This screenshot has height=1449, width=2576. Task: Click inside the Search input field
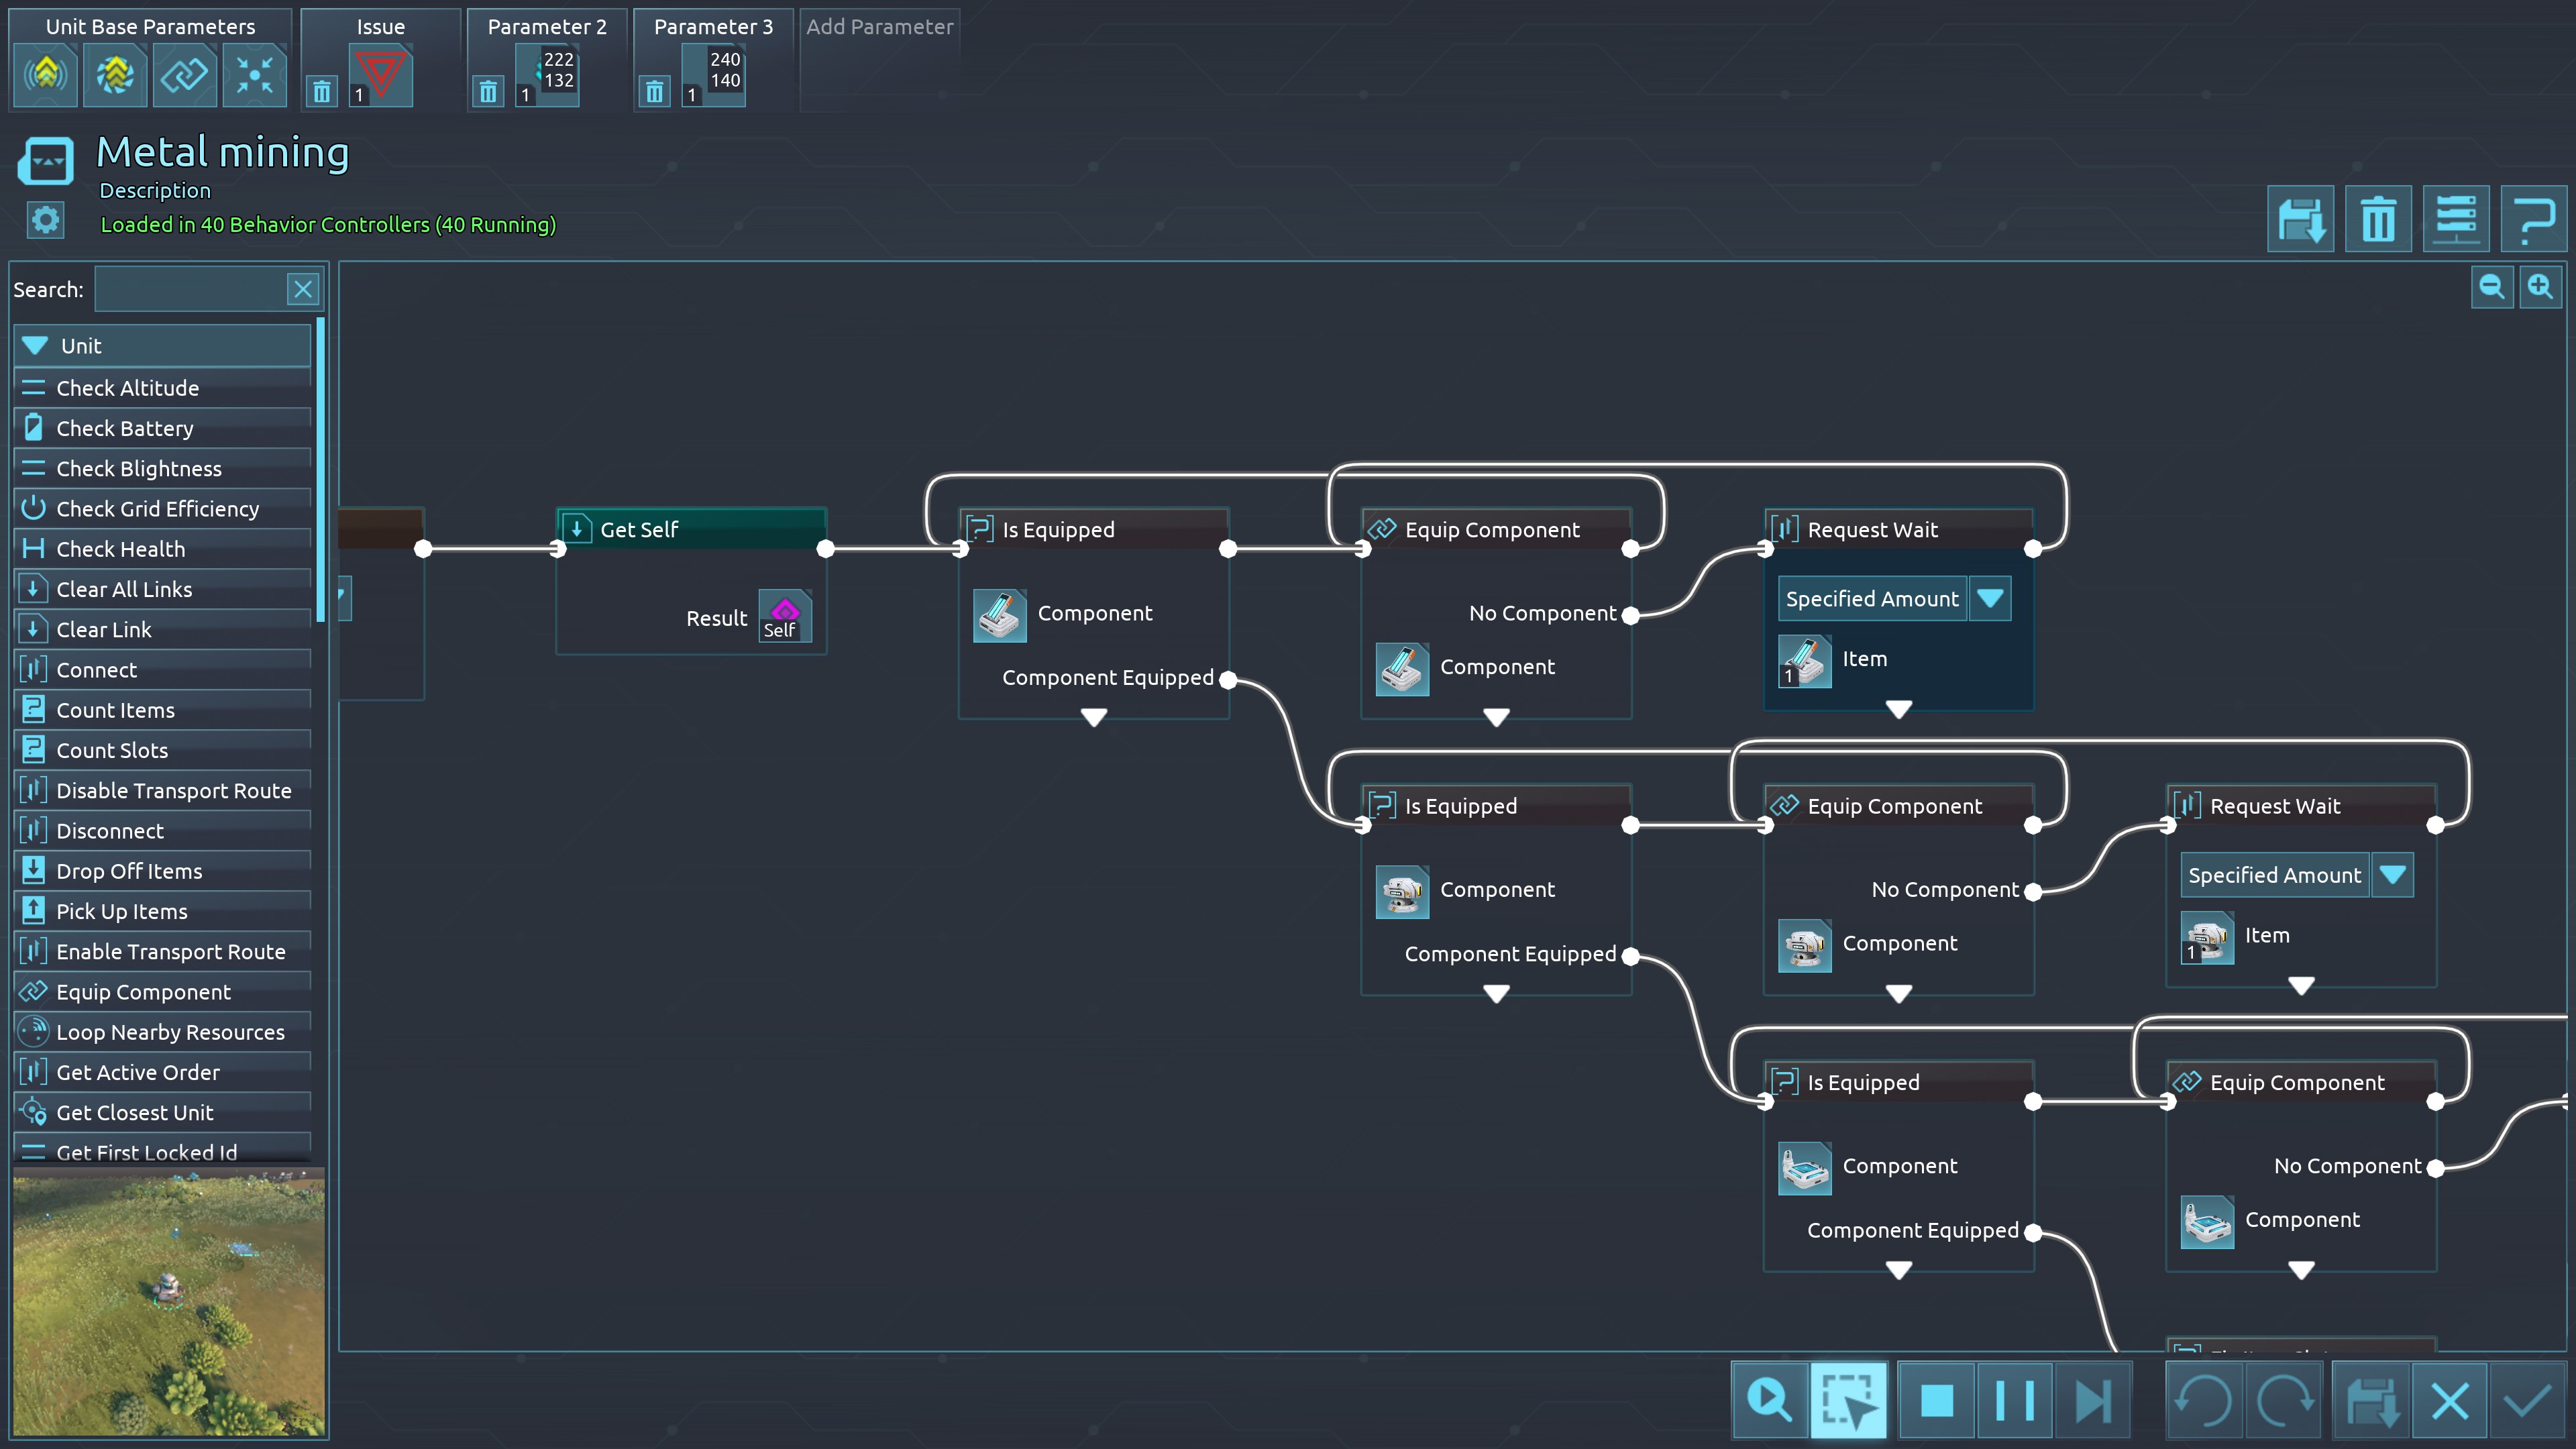(x=190, y=290)
